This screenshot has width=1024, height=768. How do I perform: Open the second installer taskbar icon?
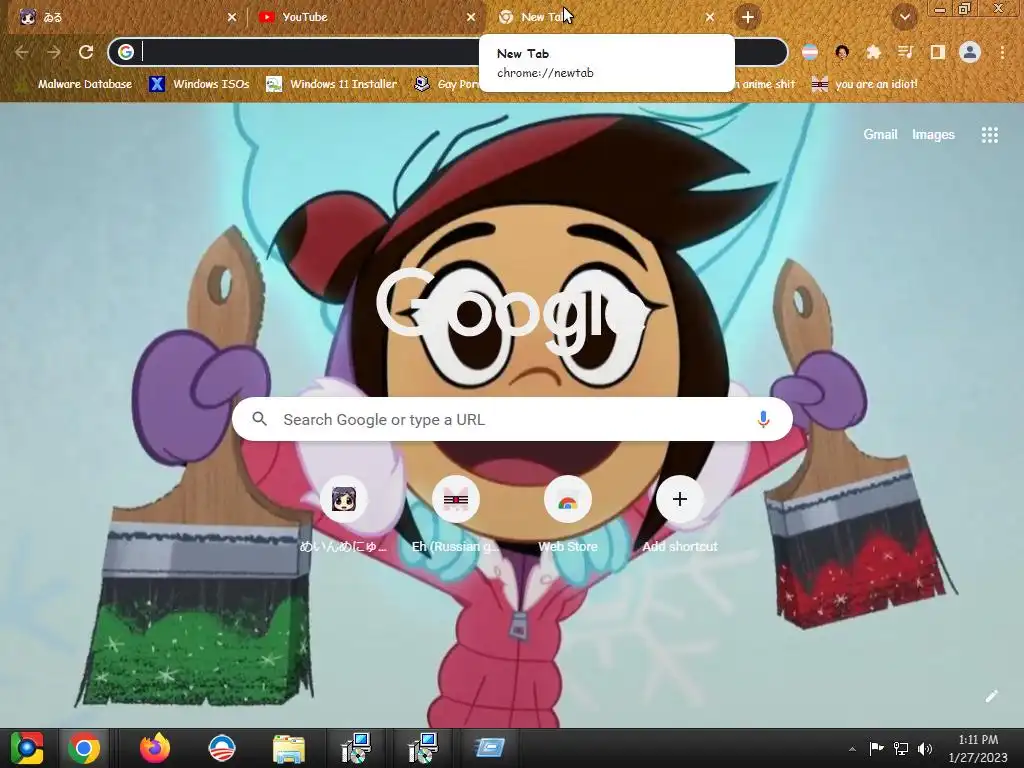[423, 748]
